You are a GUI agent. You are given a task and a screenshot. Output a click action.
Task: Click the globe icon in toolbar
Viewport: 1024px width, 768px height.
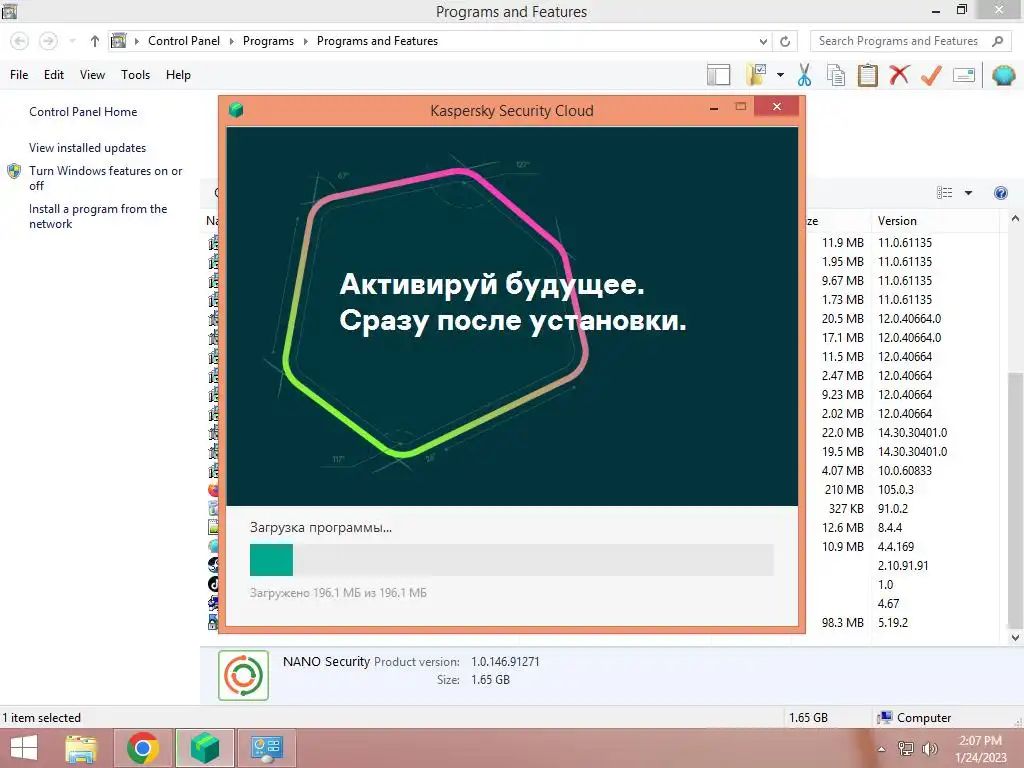[1003, 75]
